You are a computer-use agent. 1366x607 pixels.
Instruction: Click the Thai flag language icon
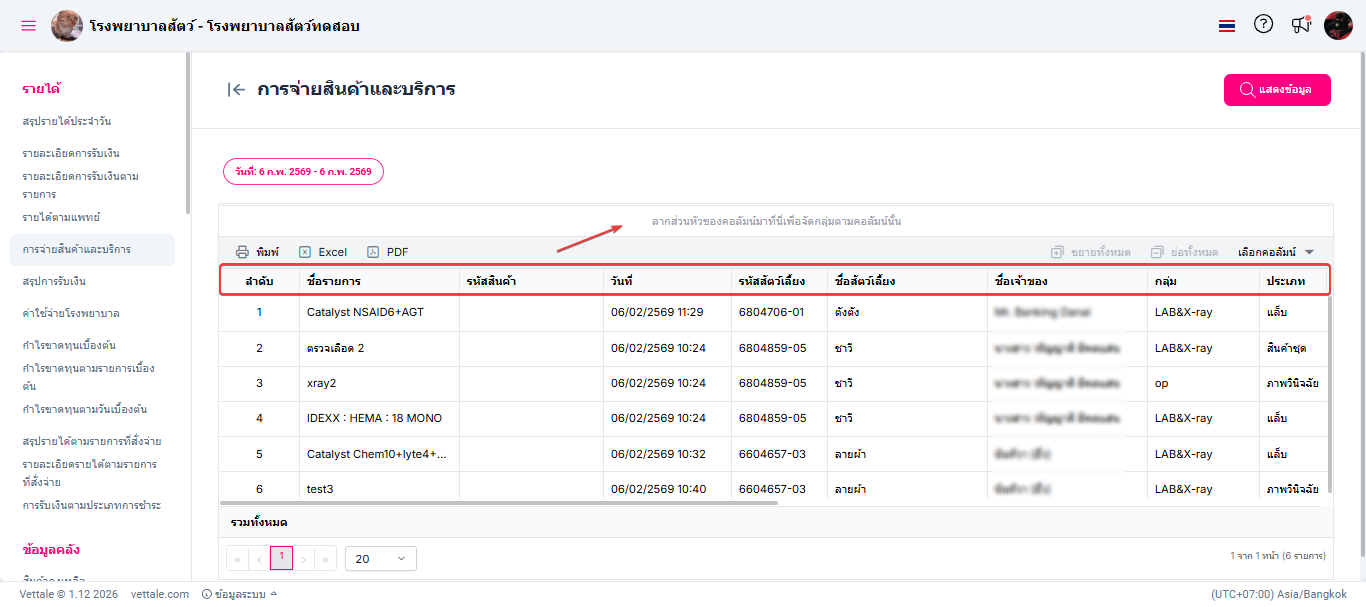click(1227, 26)
